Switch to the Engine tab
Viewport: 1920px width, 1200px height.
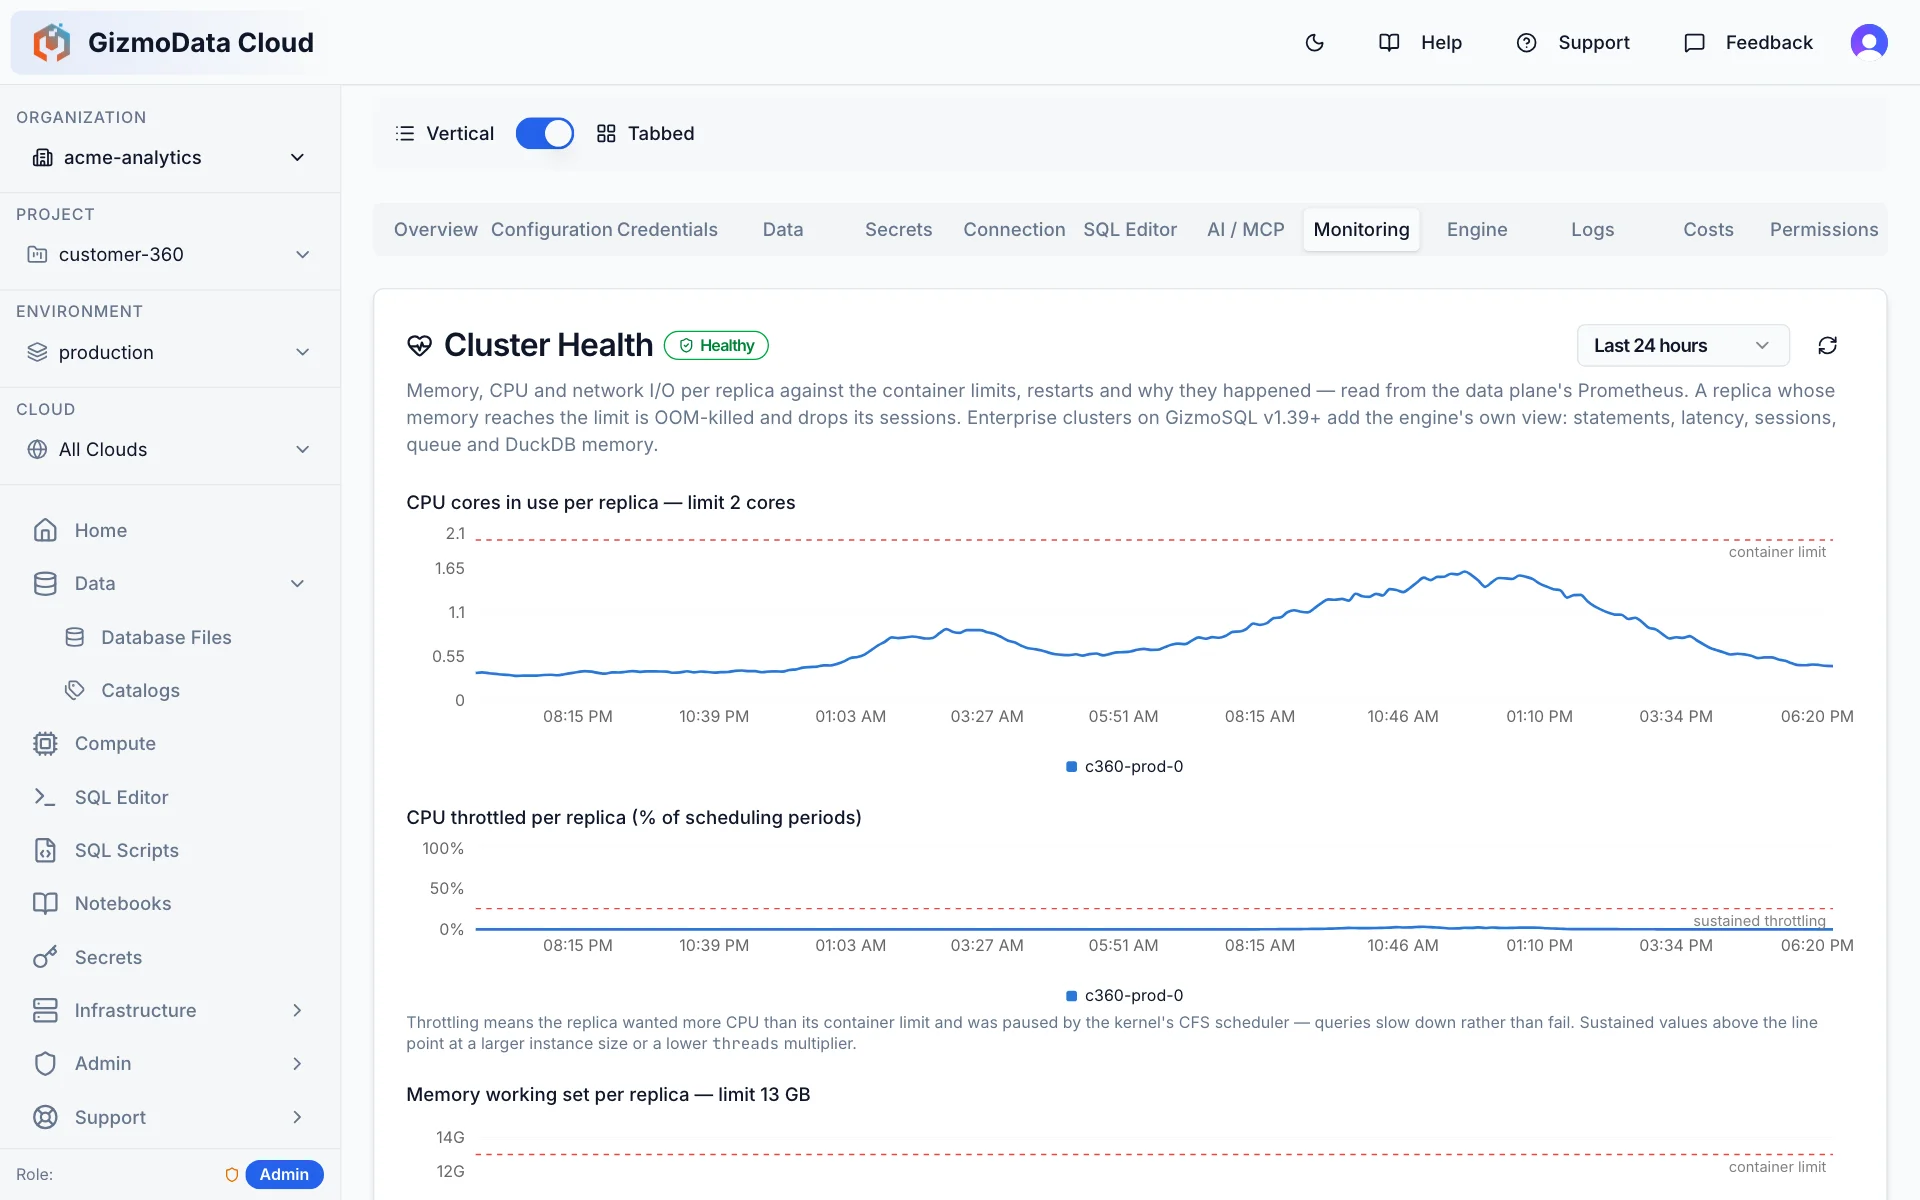click(1477, 229)
